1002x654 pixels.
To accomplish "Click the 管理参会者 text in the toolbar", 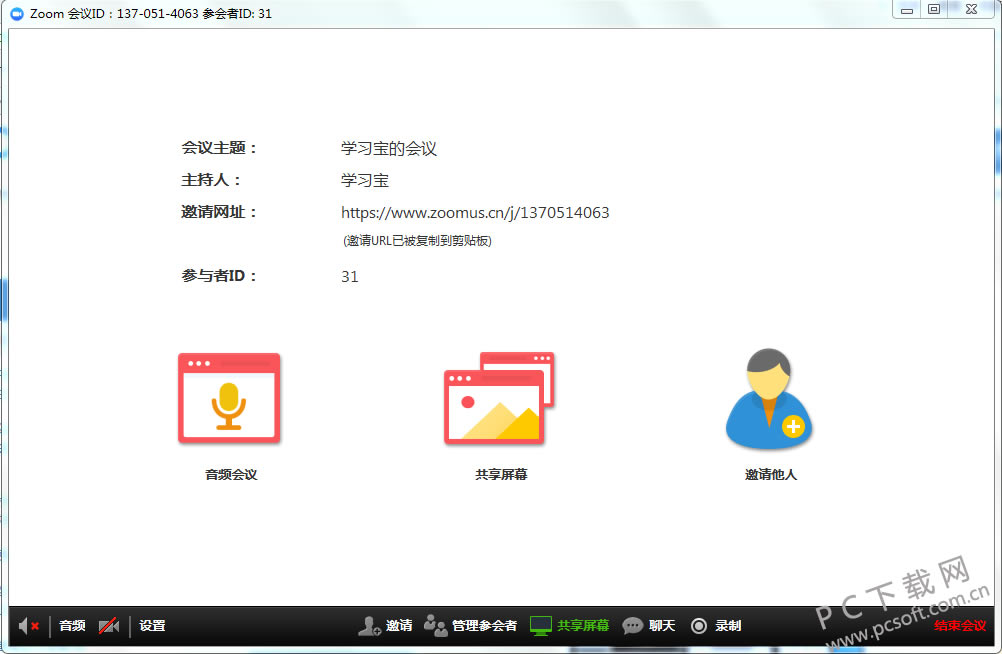I will pyautogui.click(x=484, y=626).
